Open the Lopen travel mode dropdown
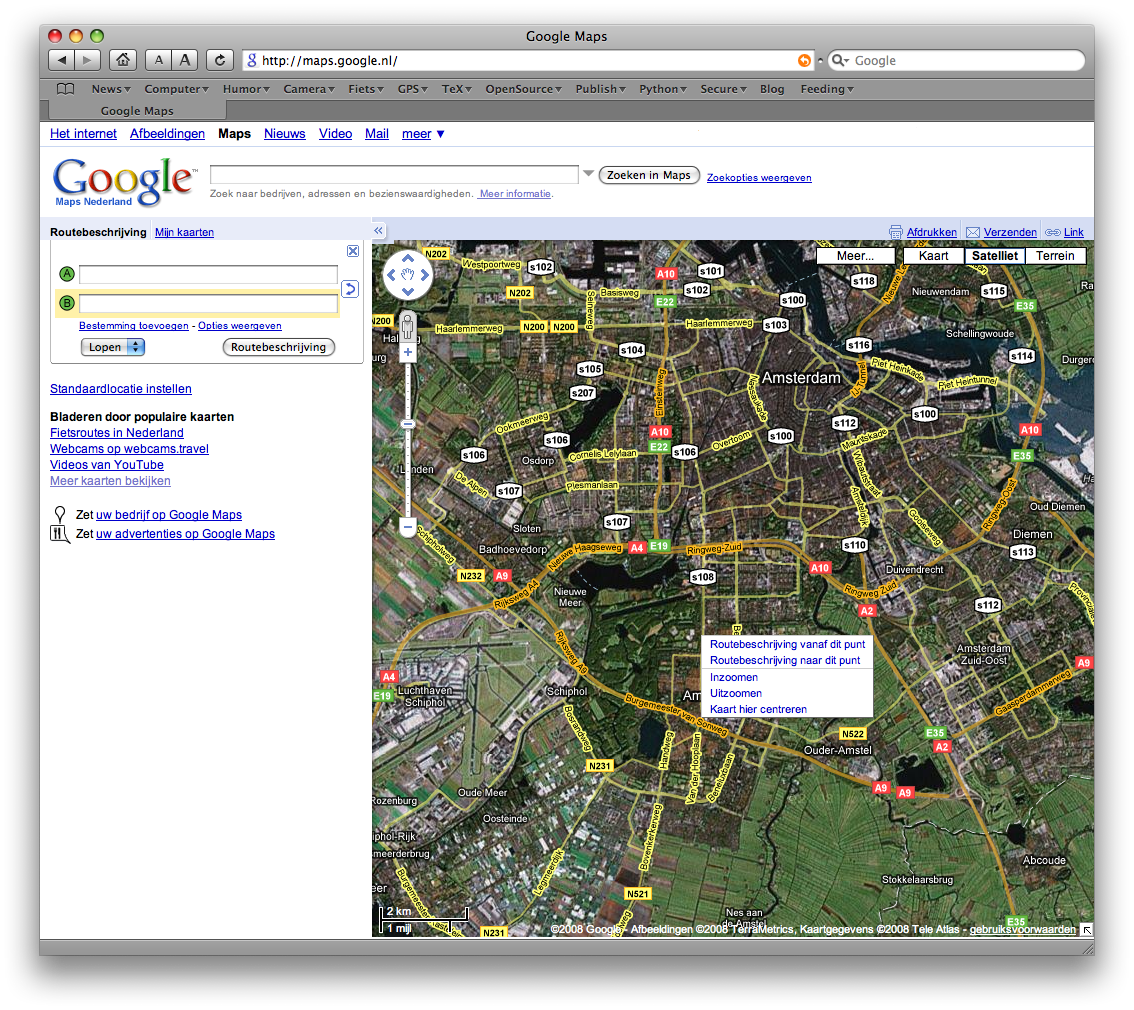Image resolution: width=1134 pixels, height=1010 pixels. coord(113,347)
